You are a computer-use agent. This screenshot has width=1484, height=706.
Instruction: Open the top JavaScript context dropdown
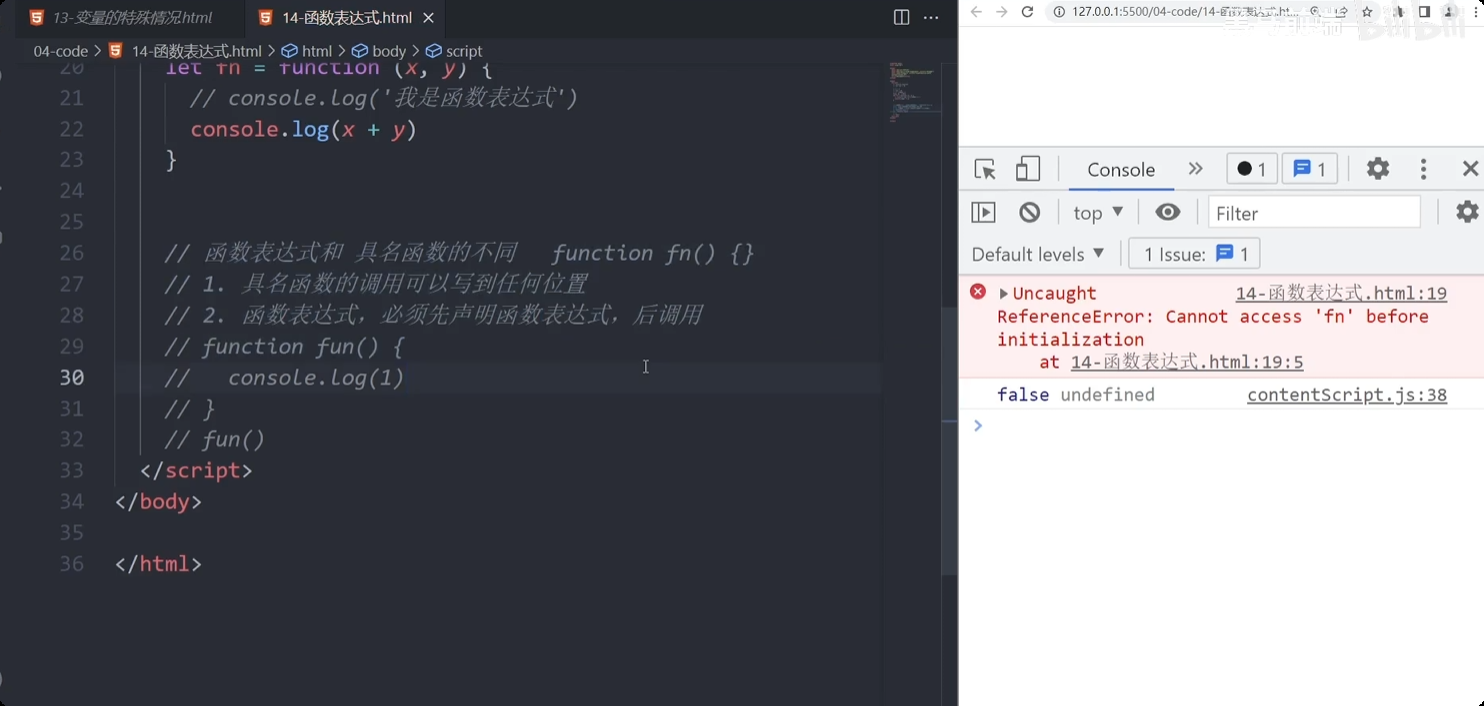coord(1098,212)
